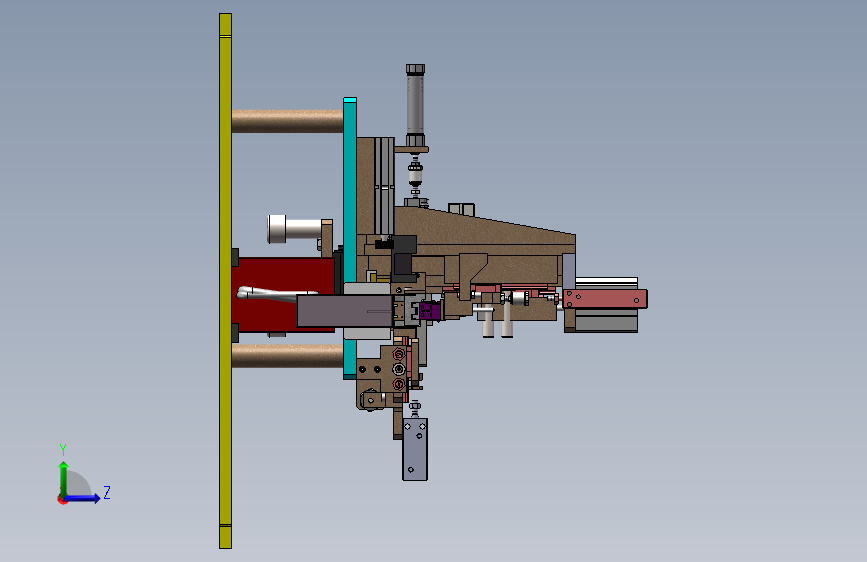Select the lower brown support rod
The image size is (867, 562).
(287, 356)
